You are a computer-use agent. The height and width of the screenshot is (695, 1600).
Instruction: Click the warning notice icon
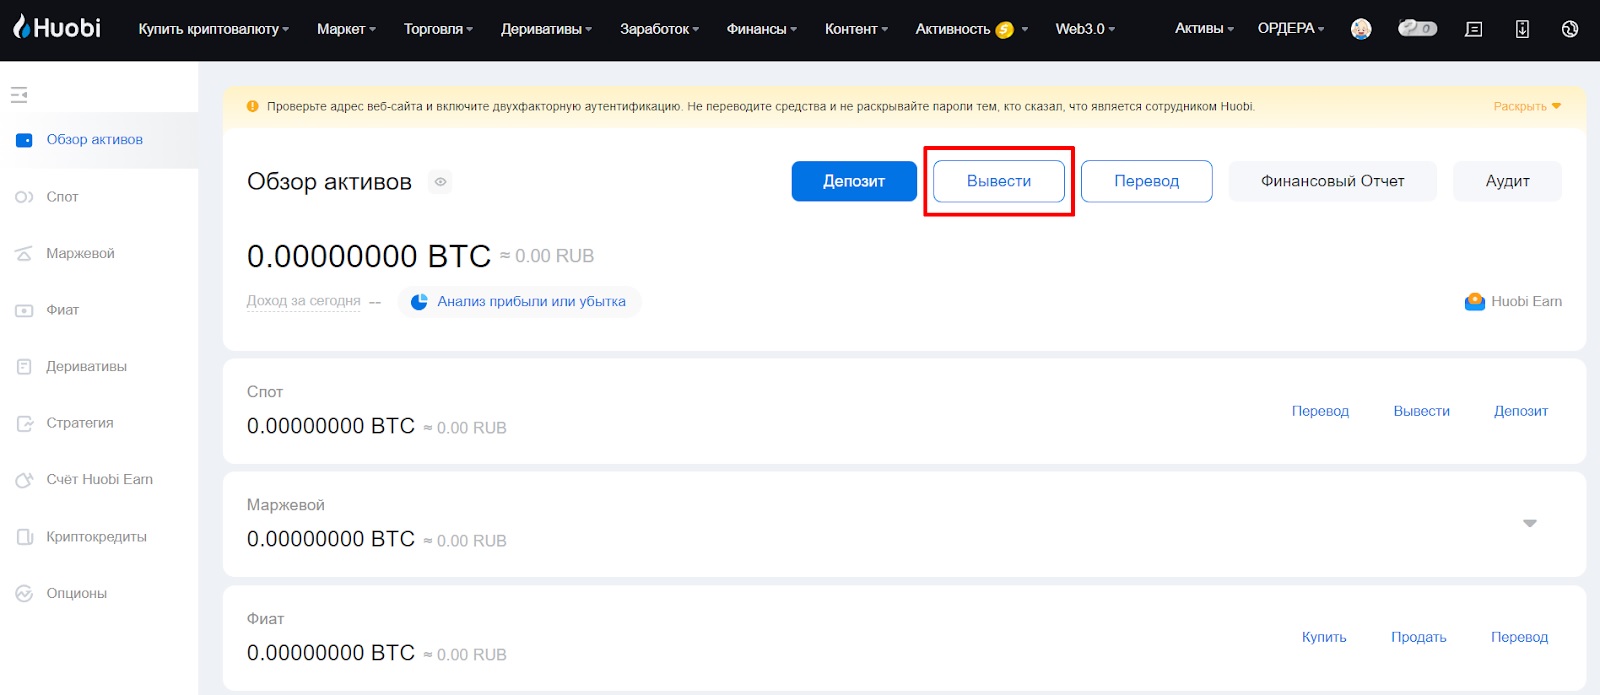[253, 106]
